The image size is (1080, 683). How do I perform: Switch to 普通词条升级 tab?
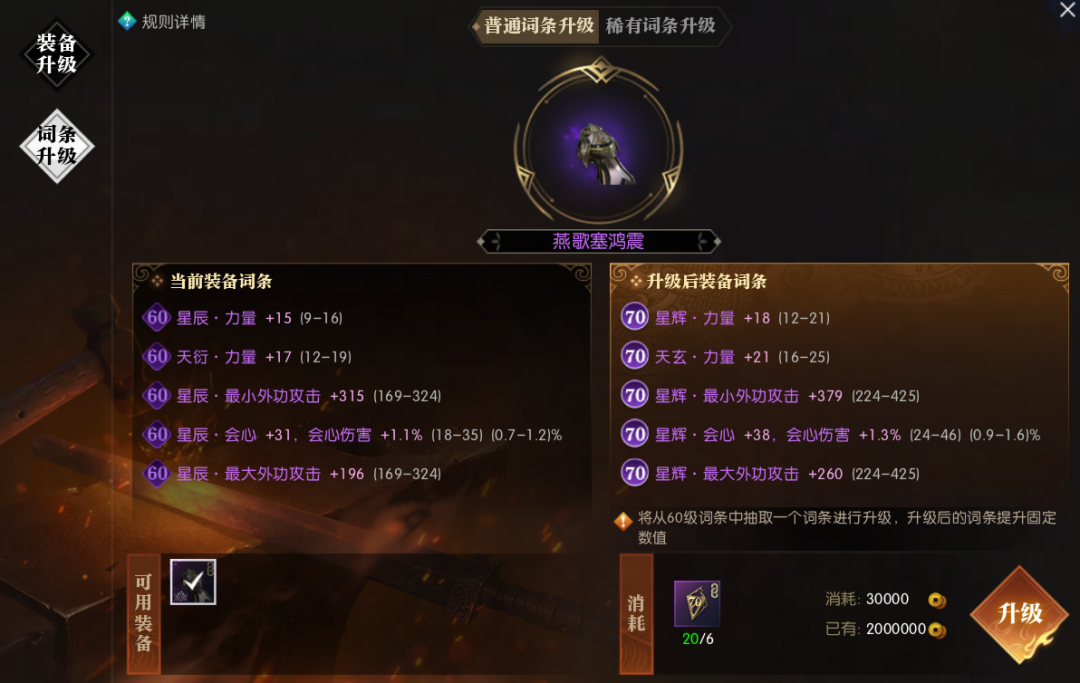(x=538, y=26)
